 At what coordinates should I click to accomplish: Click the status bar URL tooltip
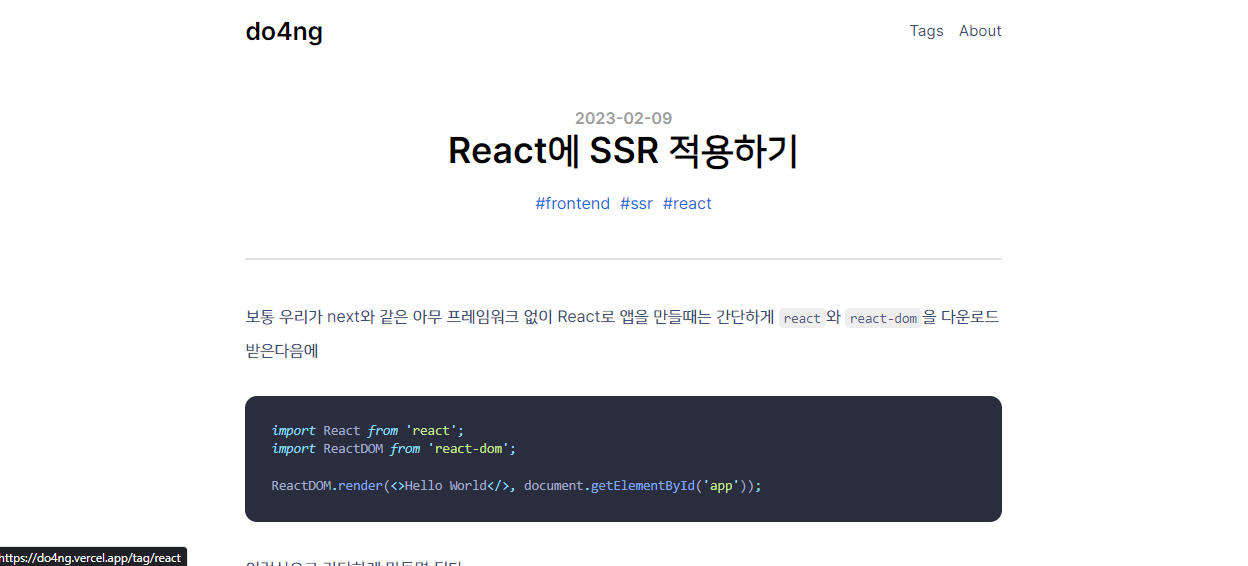93,557
